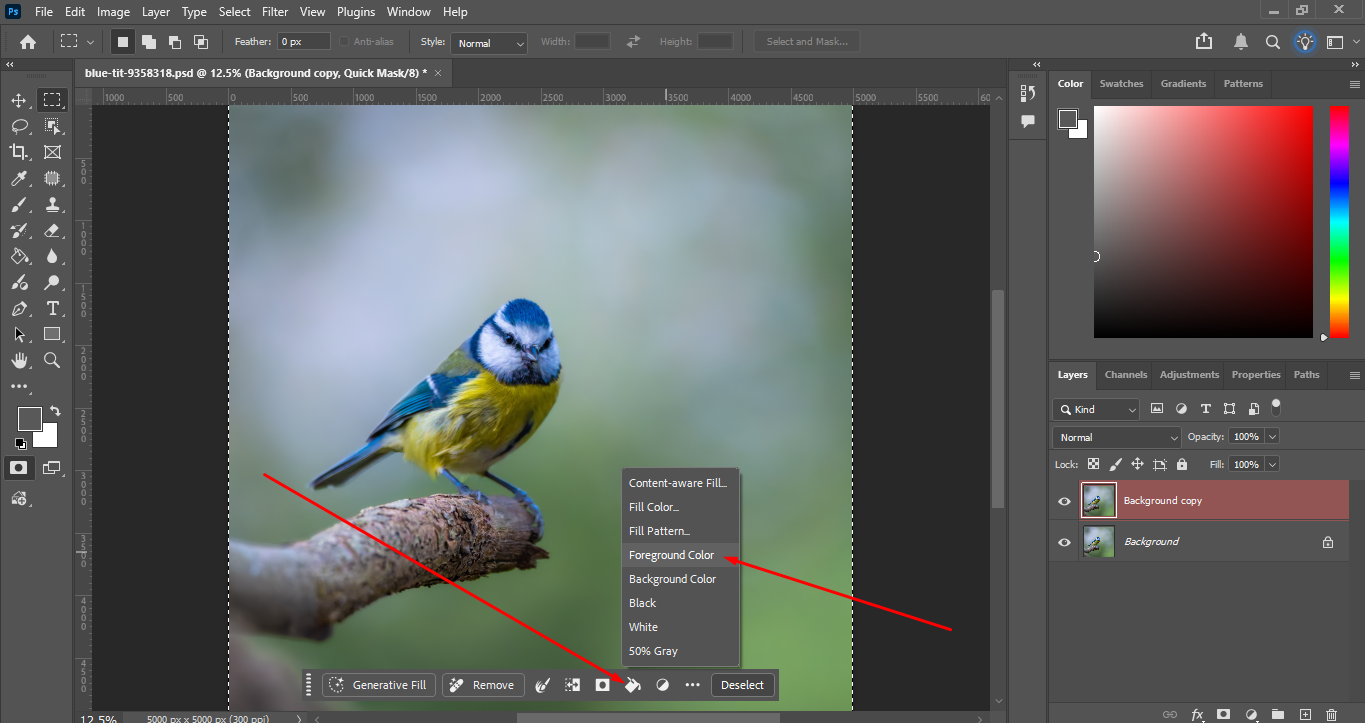Choose Foreground Color from the fill menu

(672, 554)
